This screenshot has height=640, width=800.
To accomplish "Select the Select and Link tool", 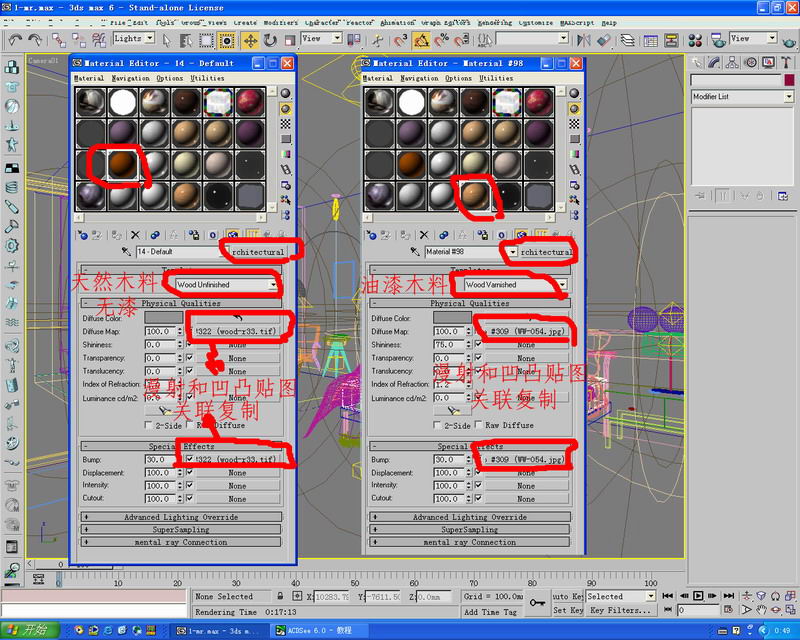I will click(59, 40).
